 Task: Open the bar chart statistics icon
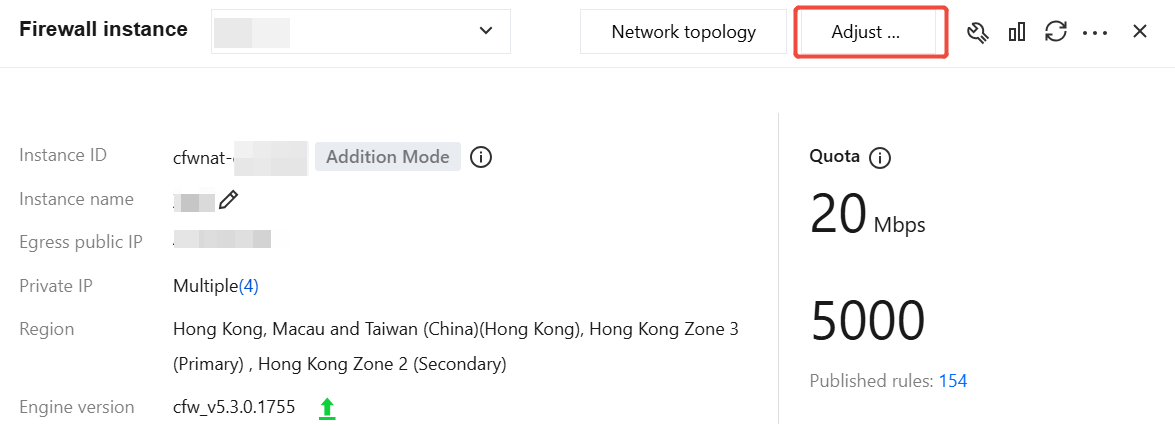pyautogui.click(x=1017, y=32)
